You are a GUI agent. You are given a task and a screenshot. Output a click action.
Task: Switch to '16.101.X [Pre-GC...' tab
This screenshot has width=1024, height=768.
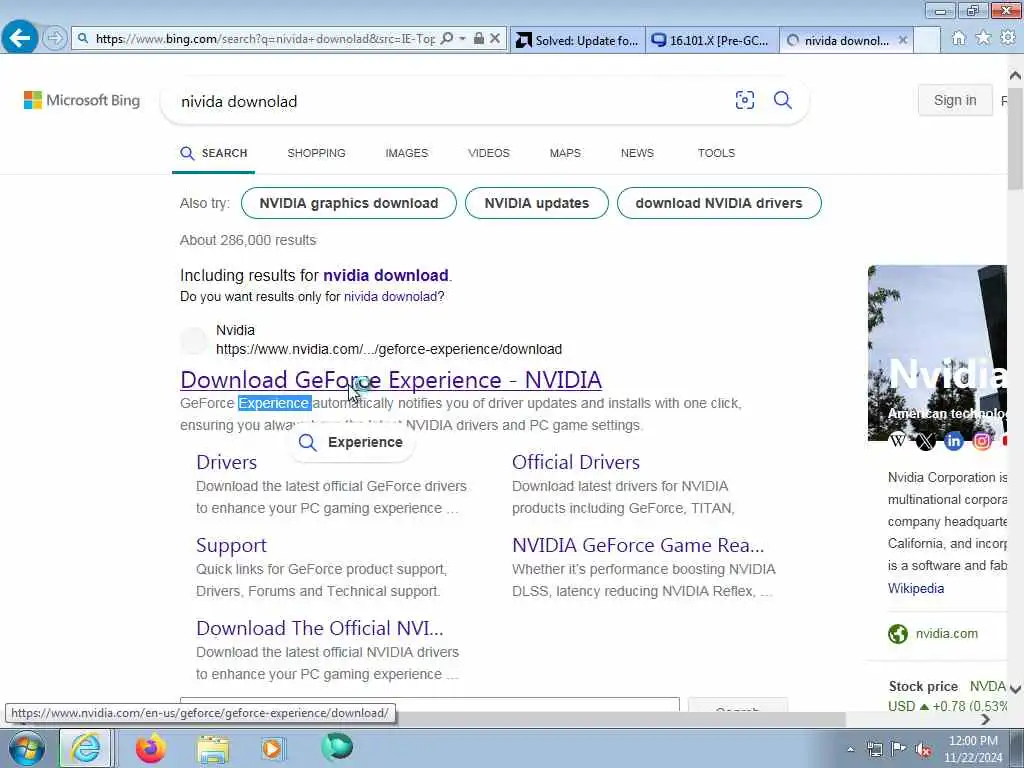tap(712, 40)
